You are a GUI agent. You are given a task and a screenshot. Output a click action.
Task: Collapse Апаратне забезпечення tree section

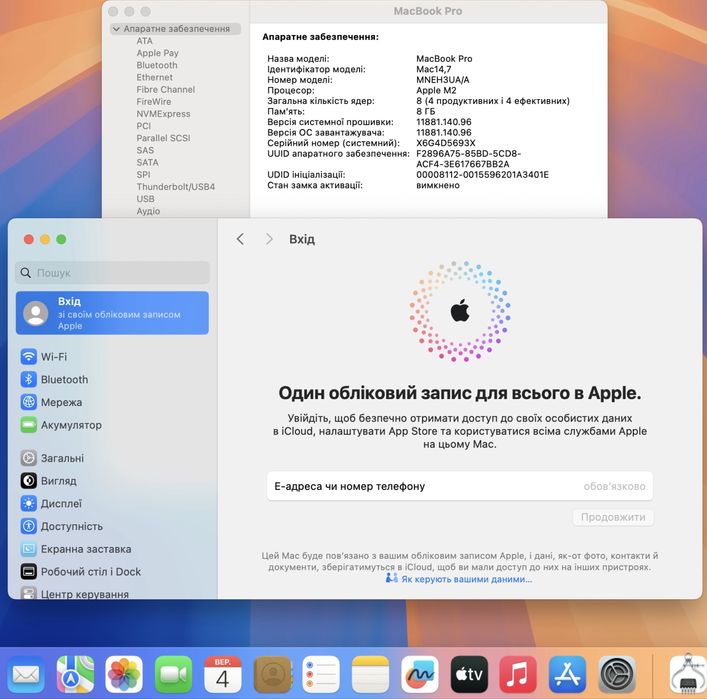(116, 29)
